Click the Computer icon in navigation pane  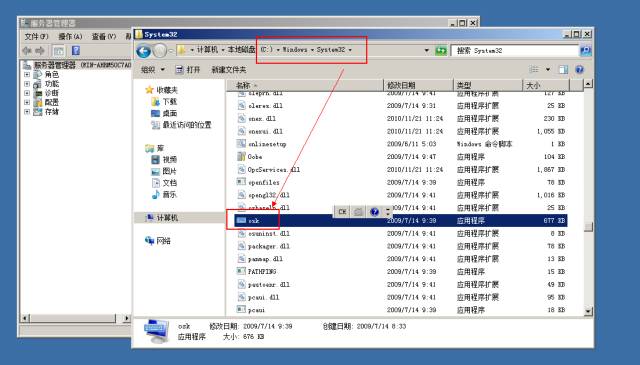[150, 218]
